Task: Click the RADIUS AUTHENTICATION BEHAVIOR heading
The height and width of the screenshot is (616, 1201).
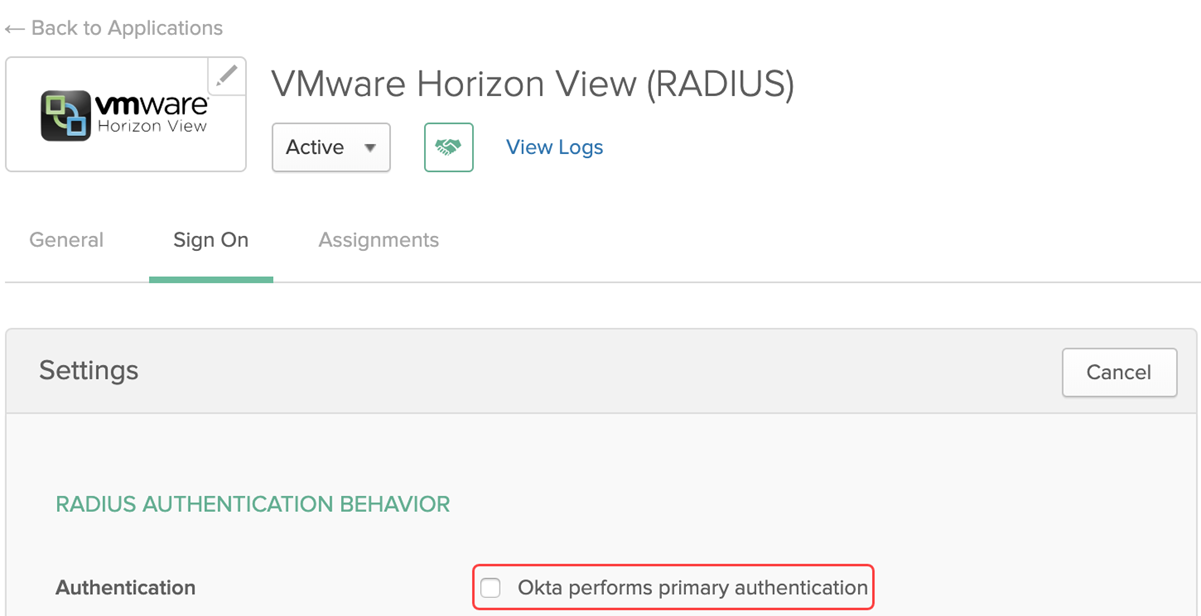Action: click(253, 504)
